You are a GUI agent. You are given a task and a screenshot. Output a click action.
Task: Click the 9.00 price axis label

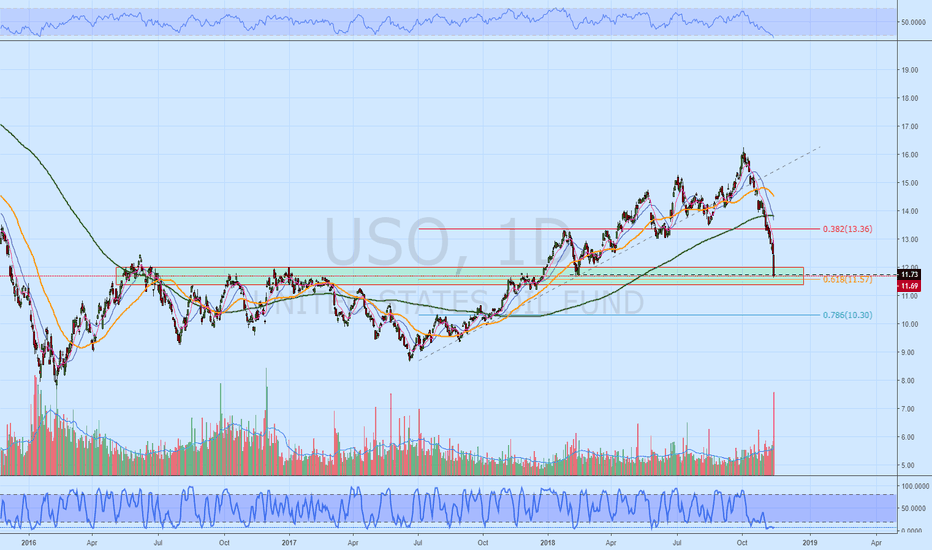[x=910, y=353]
